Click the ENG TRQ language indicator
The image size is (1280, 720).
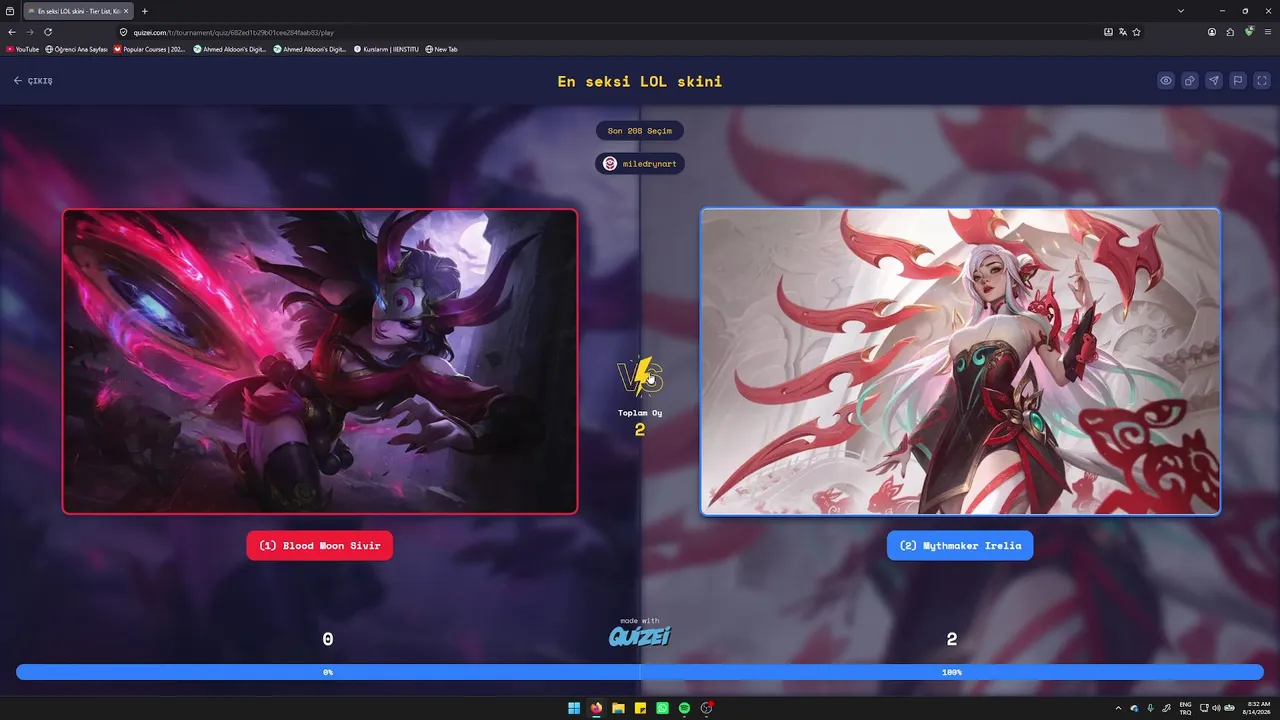coord(1185,708)
